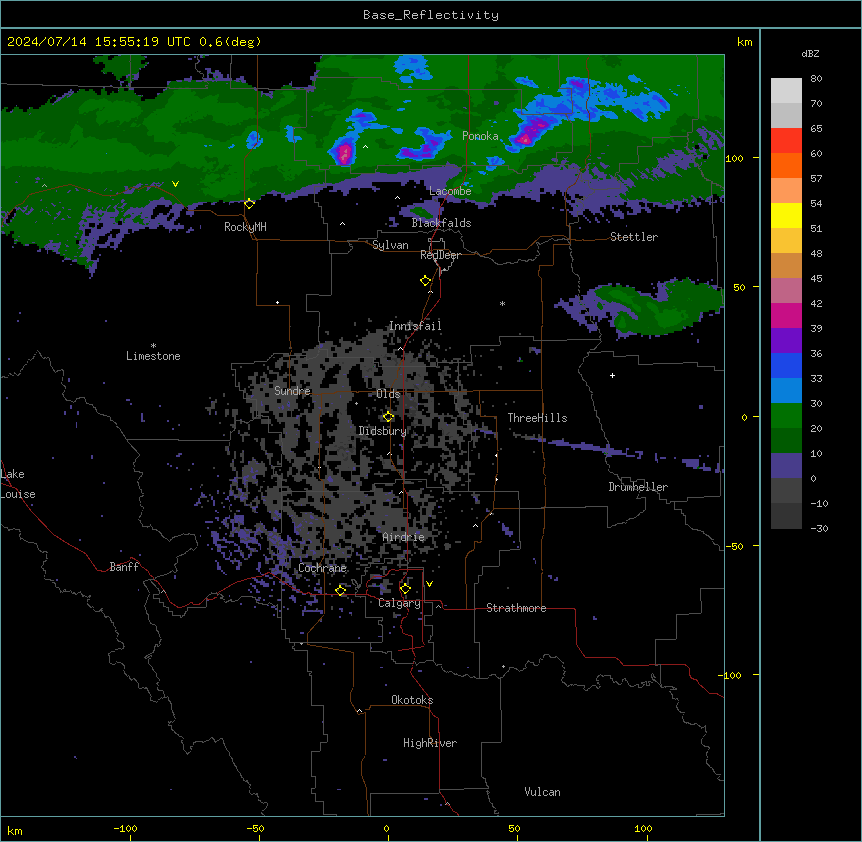Screen dimensions: 862x842
Task: Click the red legend swatch between 65 and 60
Action: (786, 140)
